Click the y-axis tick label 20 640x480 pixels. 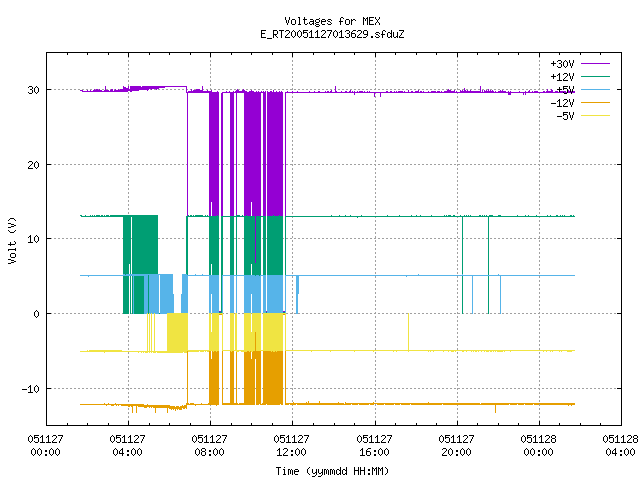point(33,165)
